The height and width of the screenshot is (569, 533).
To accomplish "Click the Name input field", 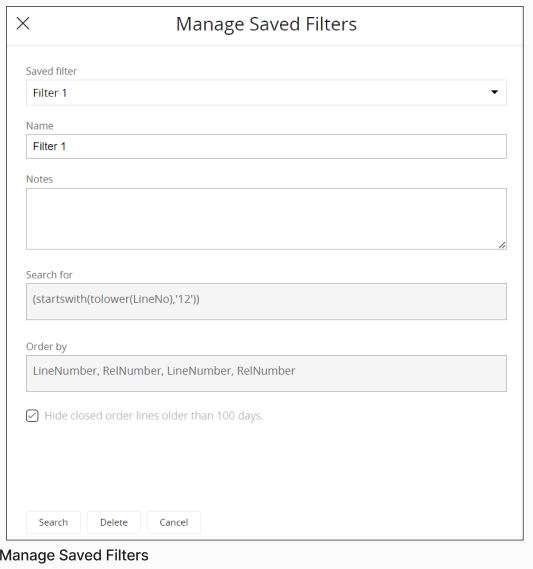I will coord(266,146).
